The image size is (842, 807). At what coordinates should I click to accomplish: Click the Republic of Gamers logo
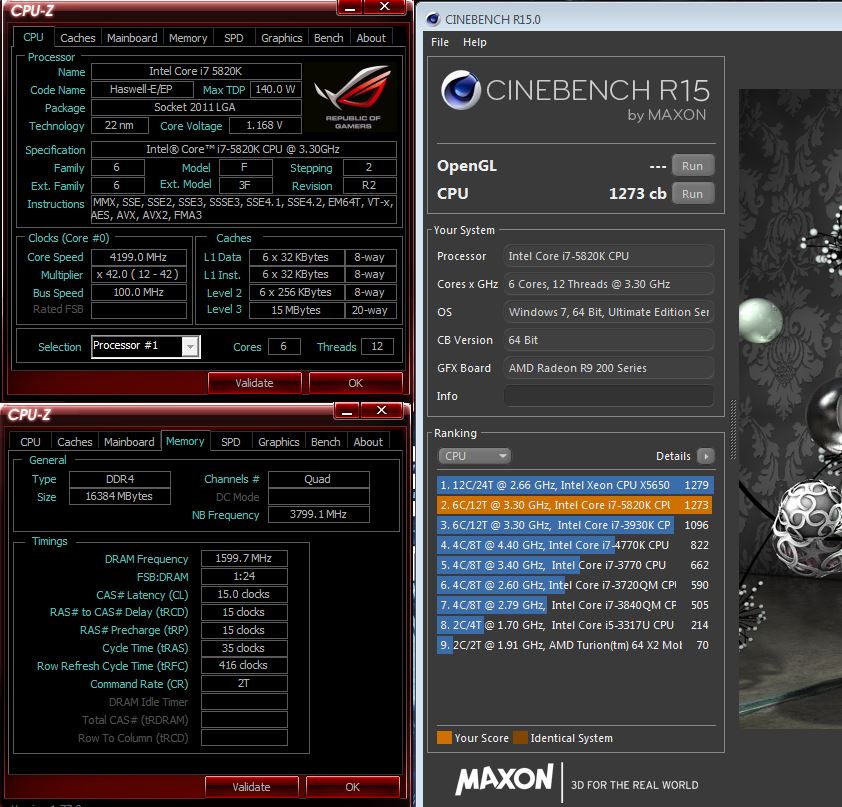[353, 98]
